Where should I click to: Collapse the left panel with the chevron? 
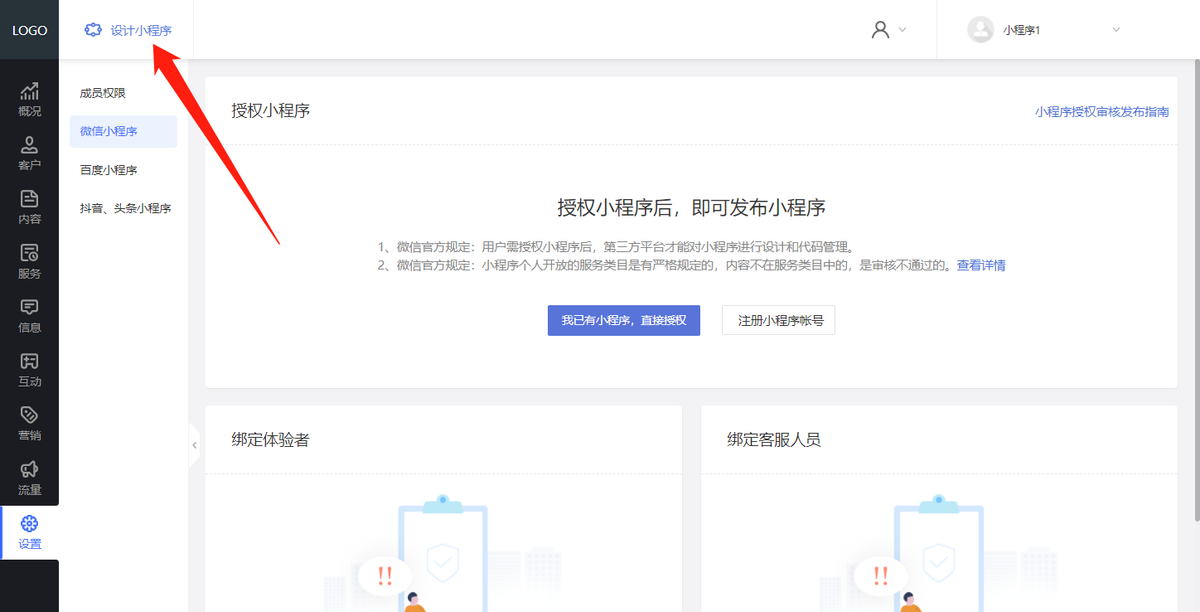[x=194, y=444]
